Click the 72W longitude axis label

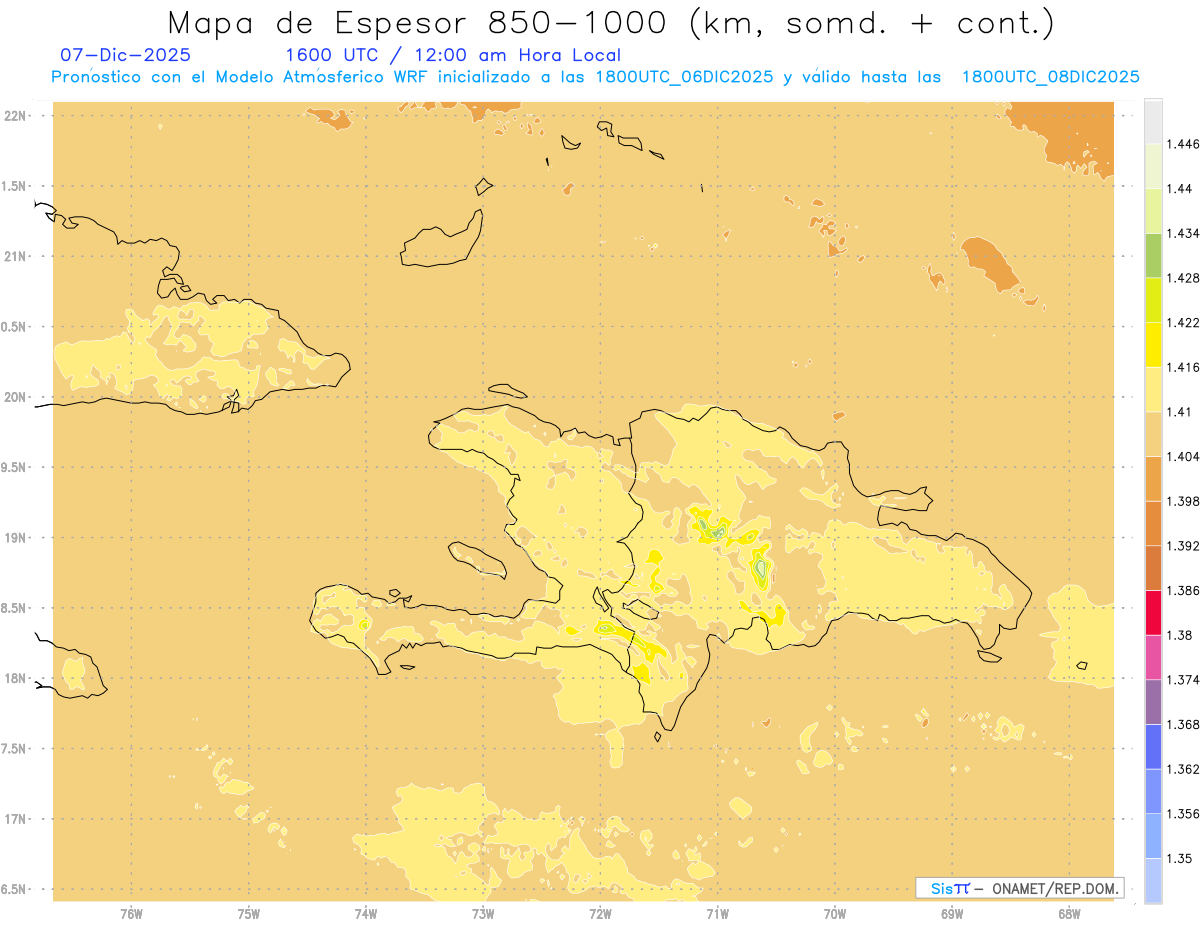(x=600, y=913)
